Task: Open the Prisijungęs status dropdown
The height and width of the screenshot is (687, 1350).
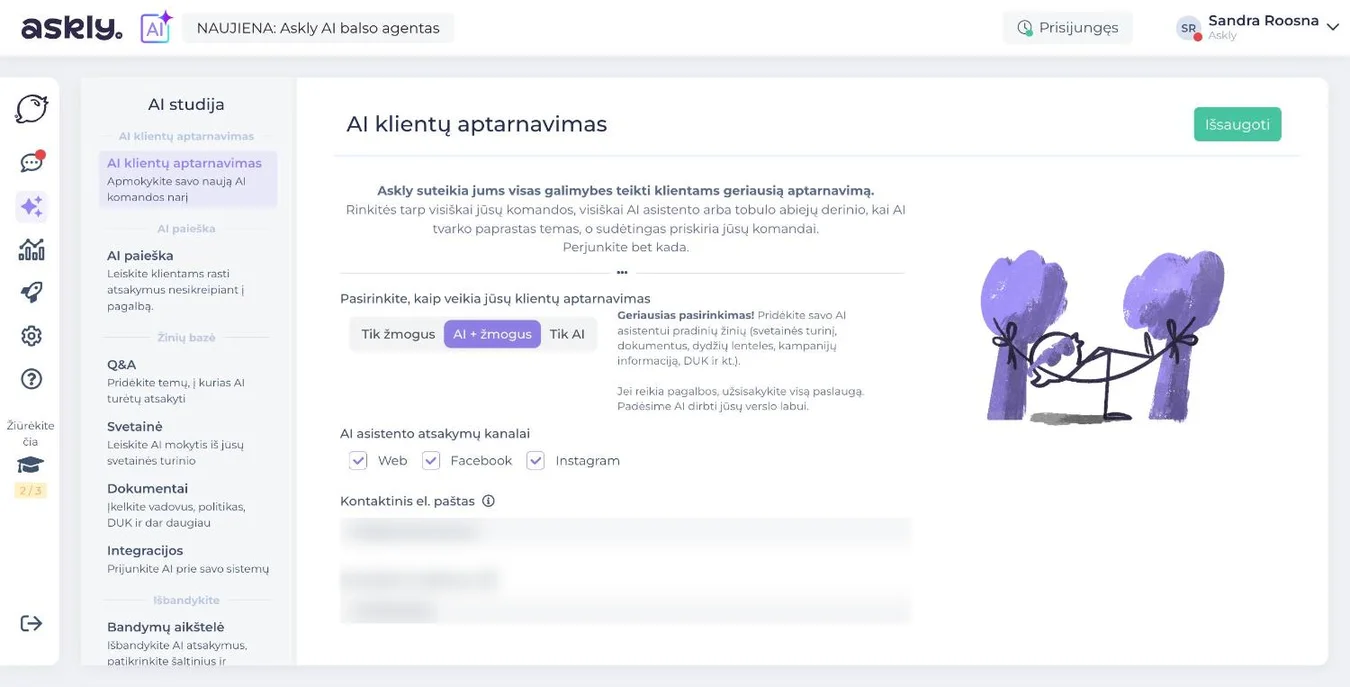Action: coord(1068,28)
